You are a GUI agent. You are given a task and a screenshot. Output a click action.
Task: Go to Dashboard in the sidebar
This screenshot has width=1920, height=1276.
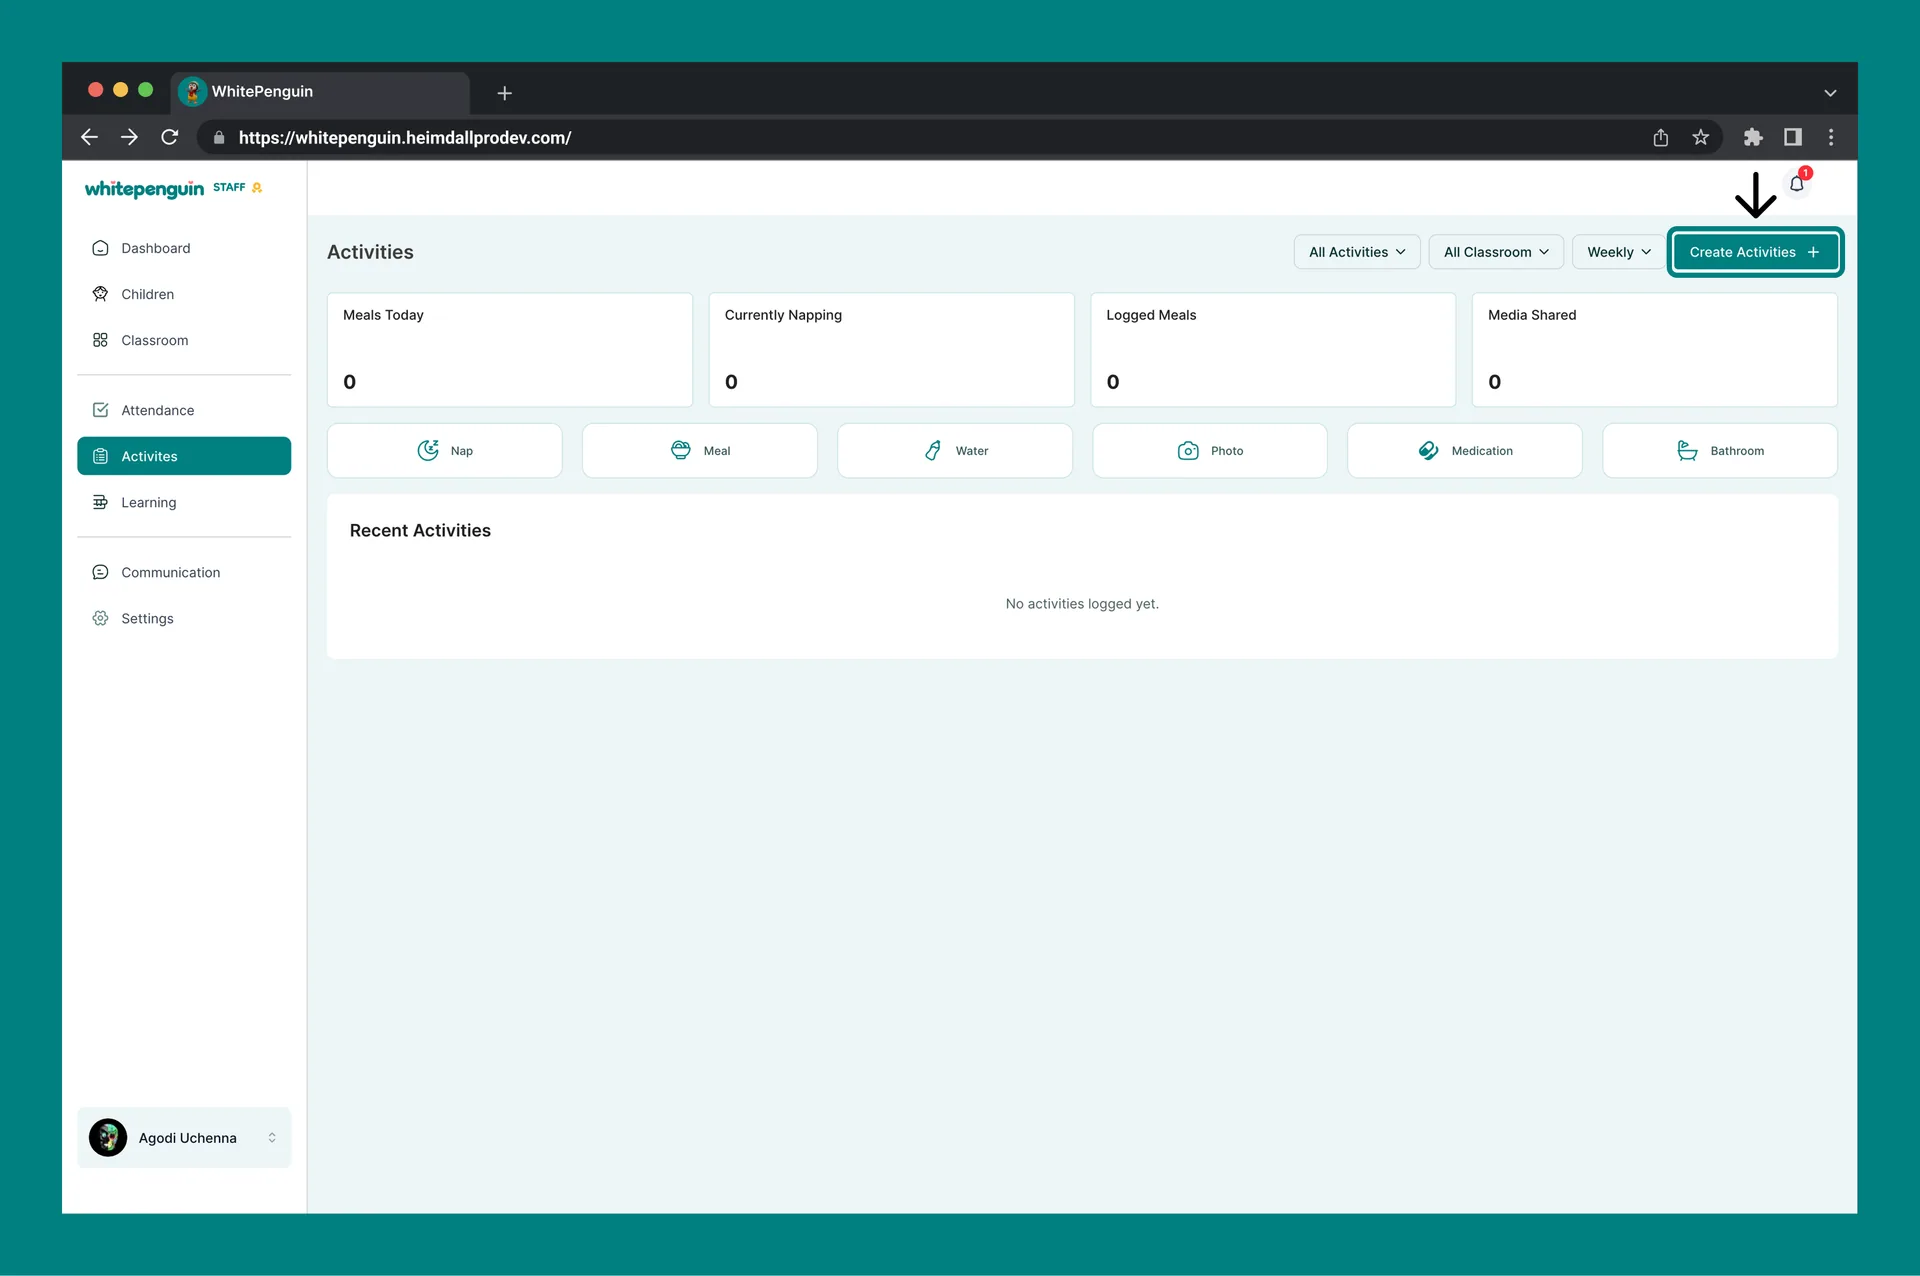(184, 248)
